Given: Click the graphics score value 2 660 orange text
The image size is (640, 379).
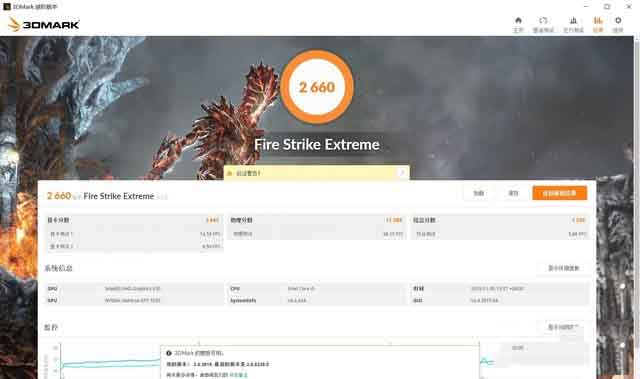Looking at the screenshot, I should [x=212, y=220].
